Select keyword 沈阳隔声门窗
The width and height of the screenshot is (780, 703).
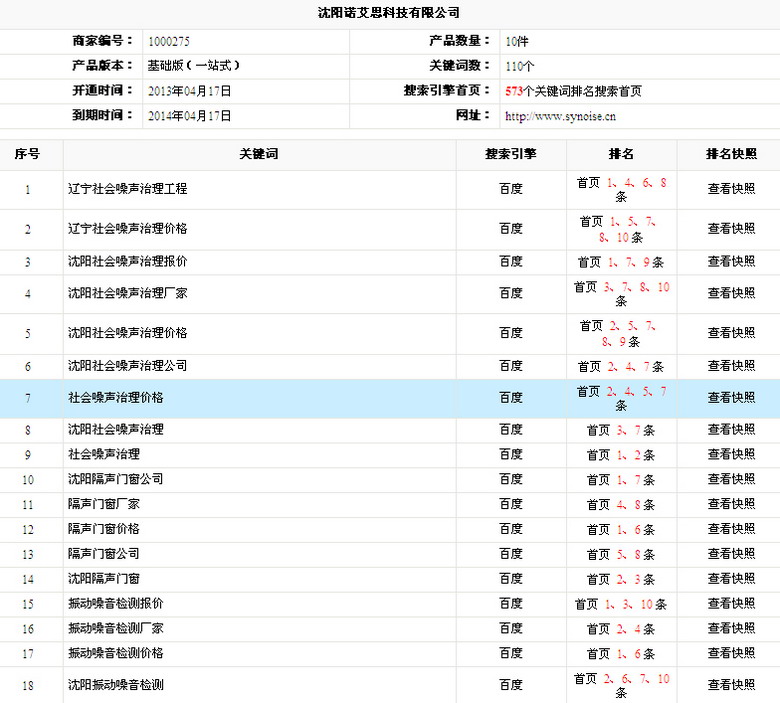pos(104,579)
